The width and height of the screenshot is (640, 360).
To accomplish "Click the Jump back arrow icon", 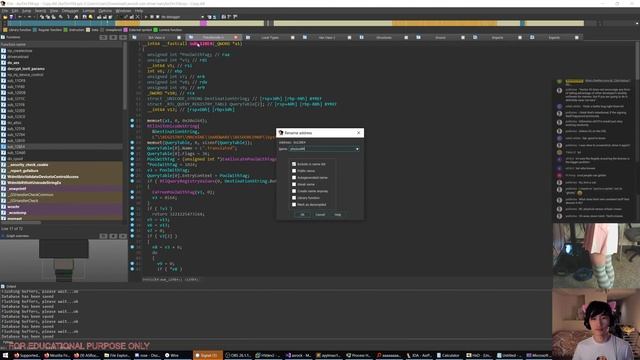I will click(x=20, y=17).
